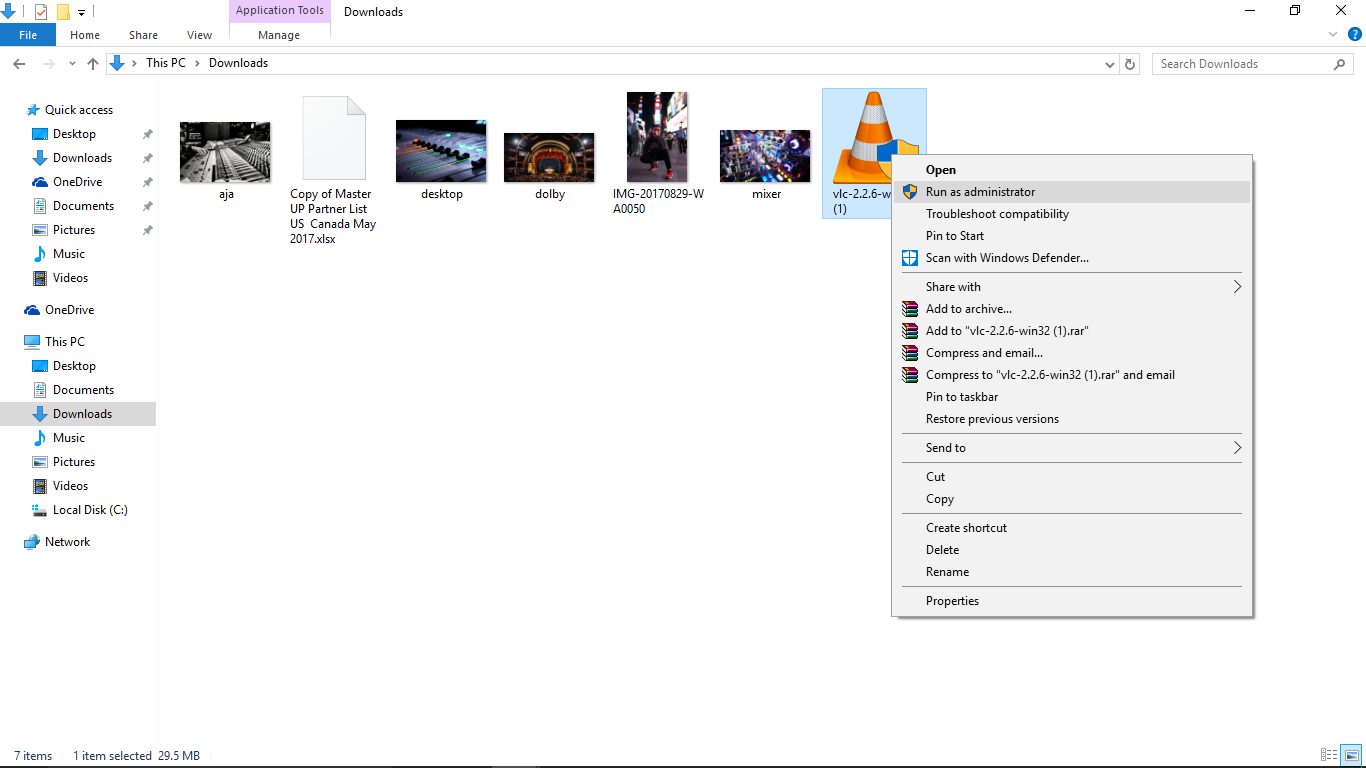Select Music under Quick access

click(69, 254)
